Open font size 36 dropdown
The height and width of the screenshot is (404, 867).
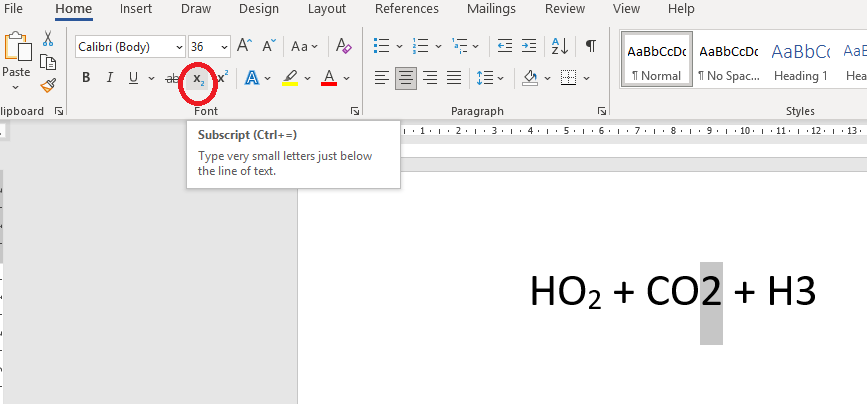point(224,47)
